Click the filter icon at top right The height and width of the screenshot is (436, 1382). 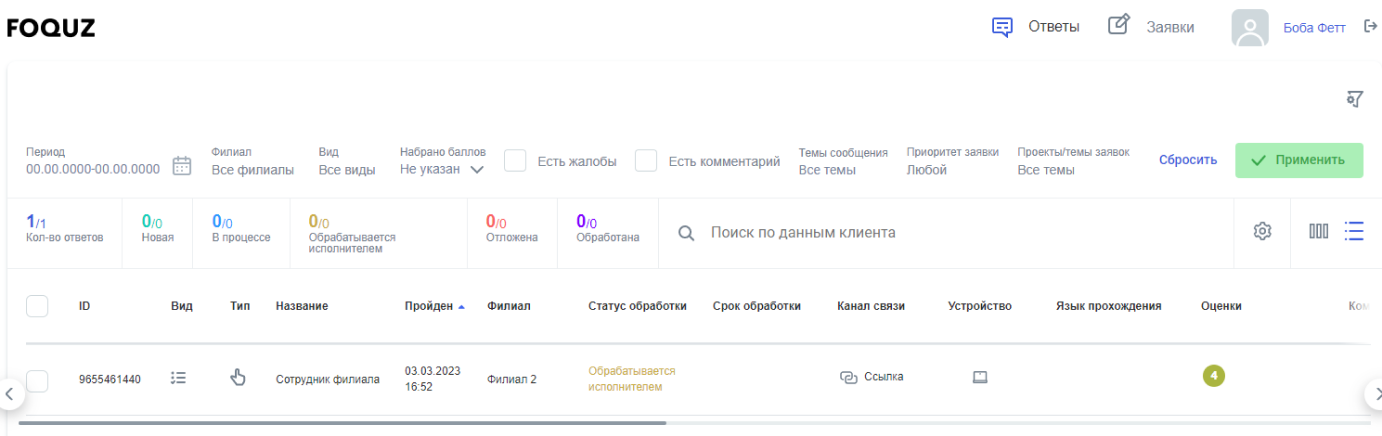(1355, 98)
